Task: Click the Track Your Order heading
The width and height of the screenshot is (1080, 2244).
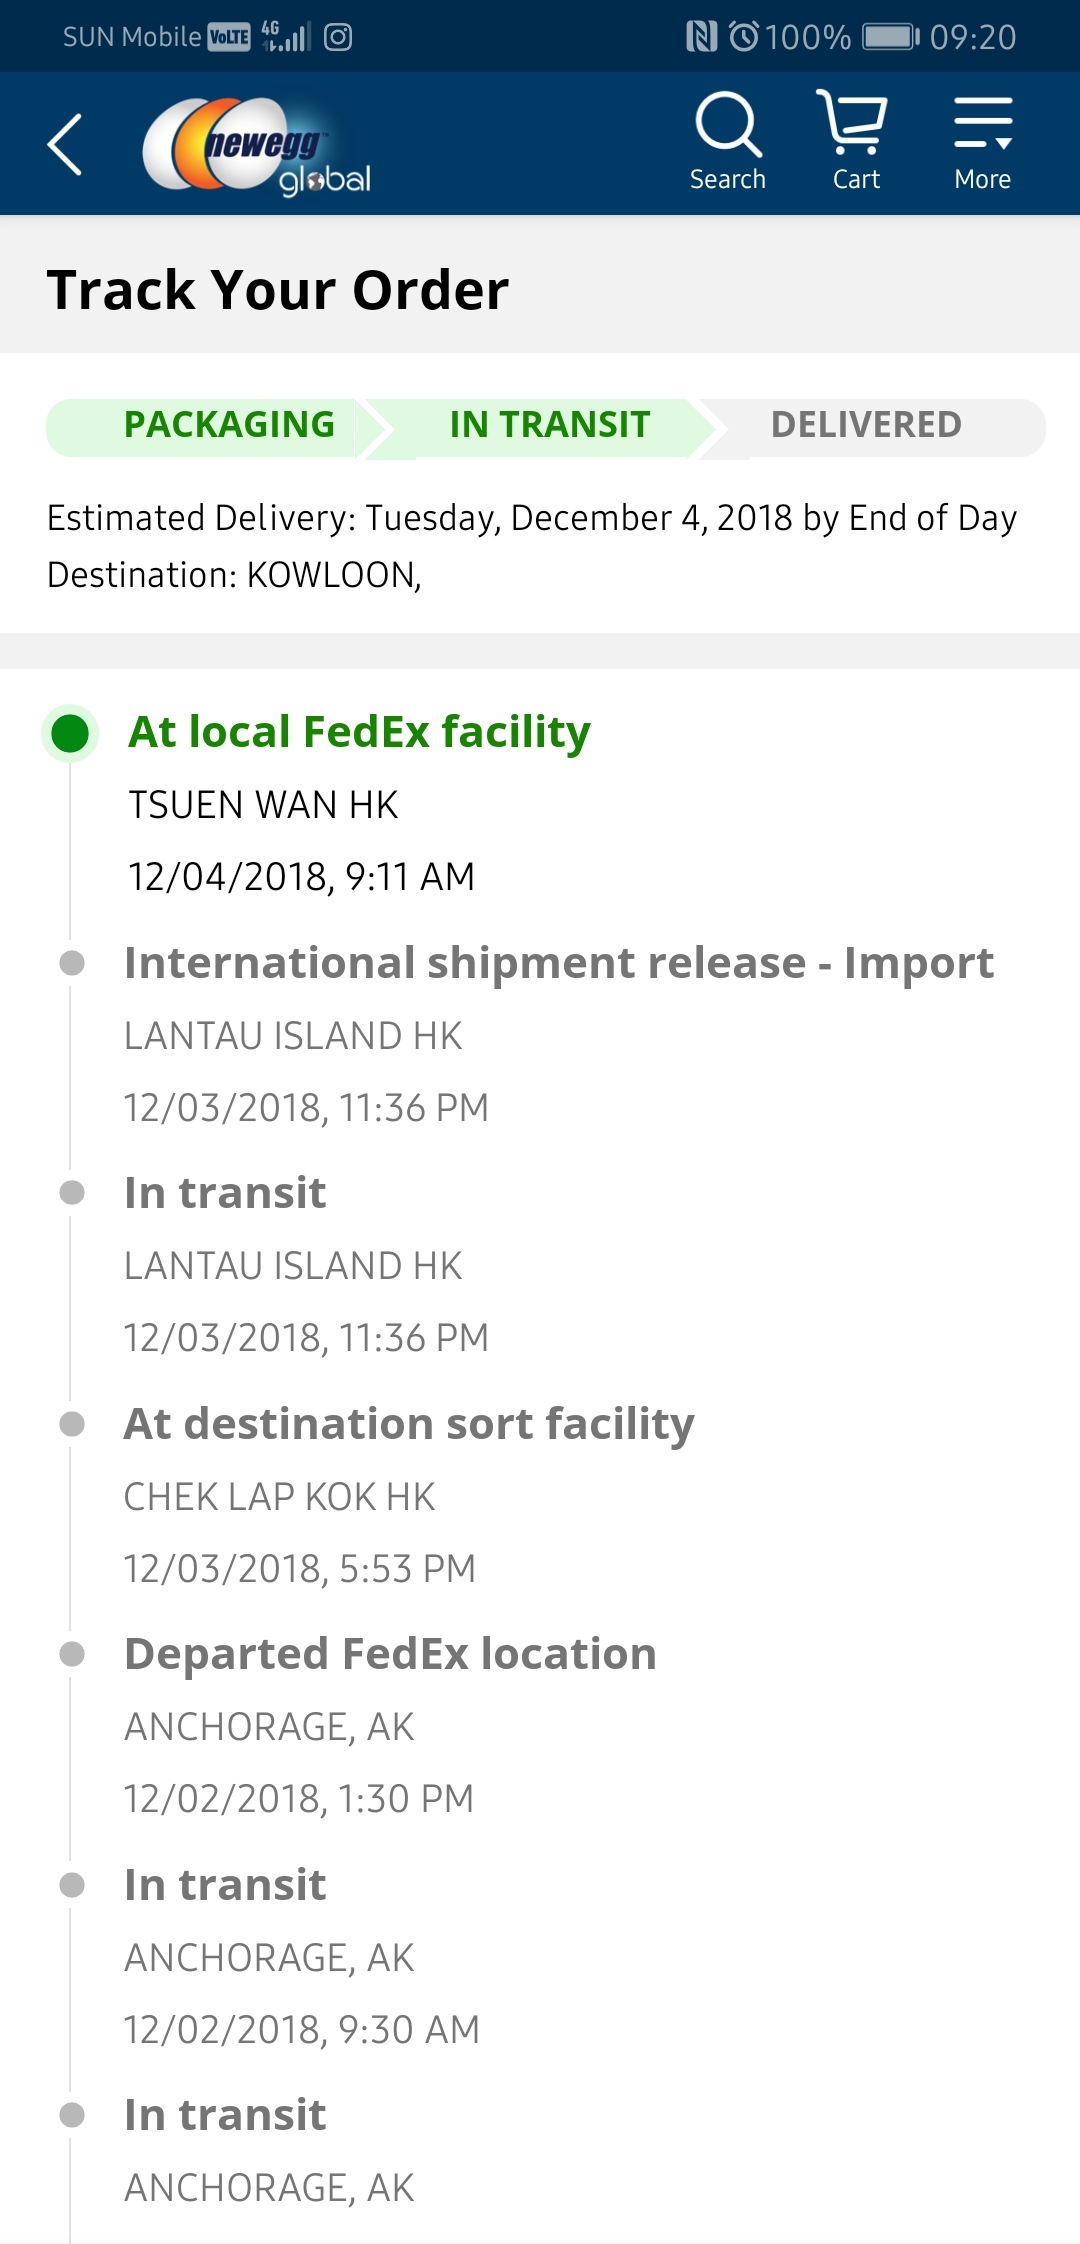Action: coord(278,290)
